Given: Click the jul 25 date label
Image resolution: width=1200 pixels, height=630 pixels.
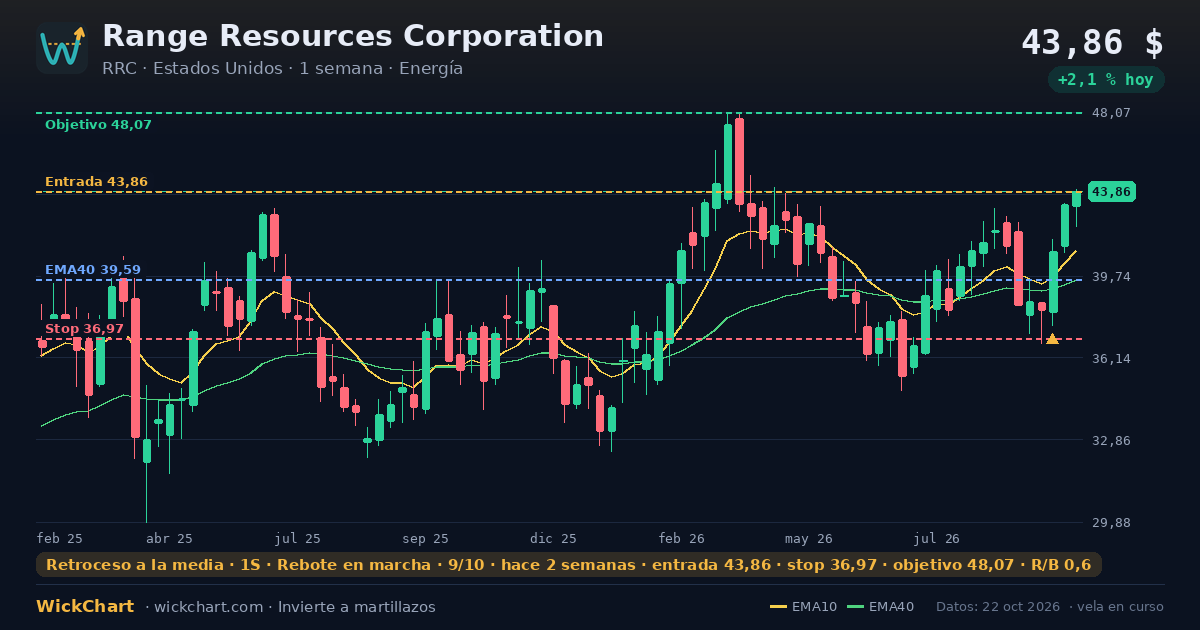Looking at the screenshot, I should tap(298, 538).
